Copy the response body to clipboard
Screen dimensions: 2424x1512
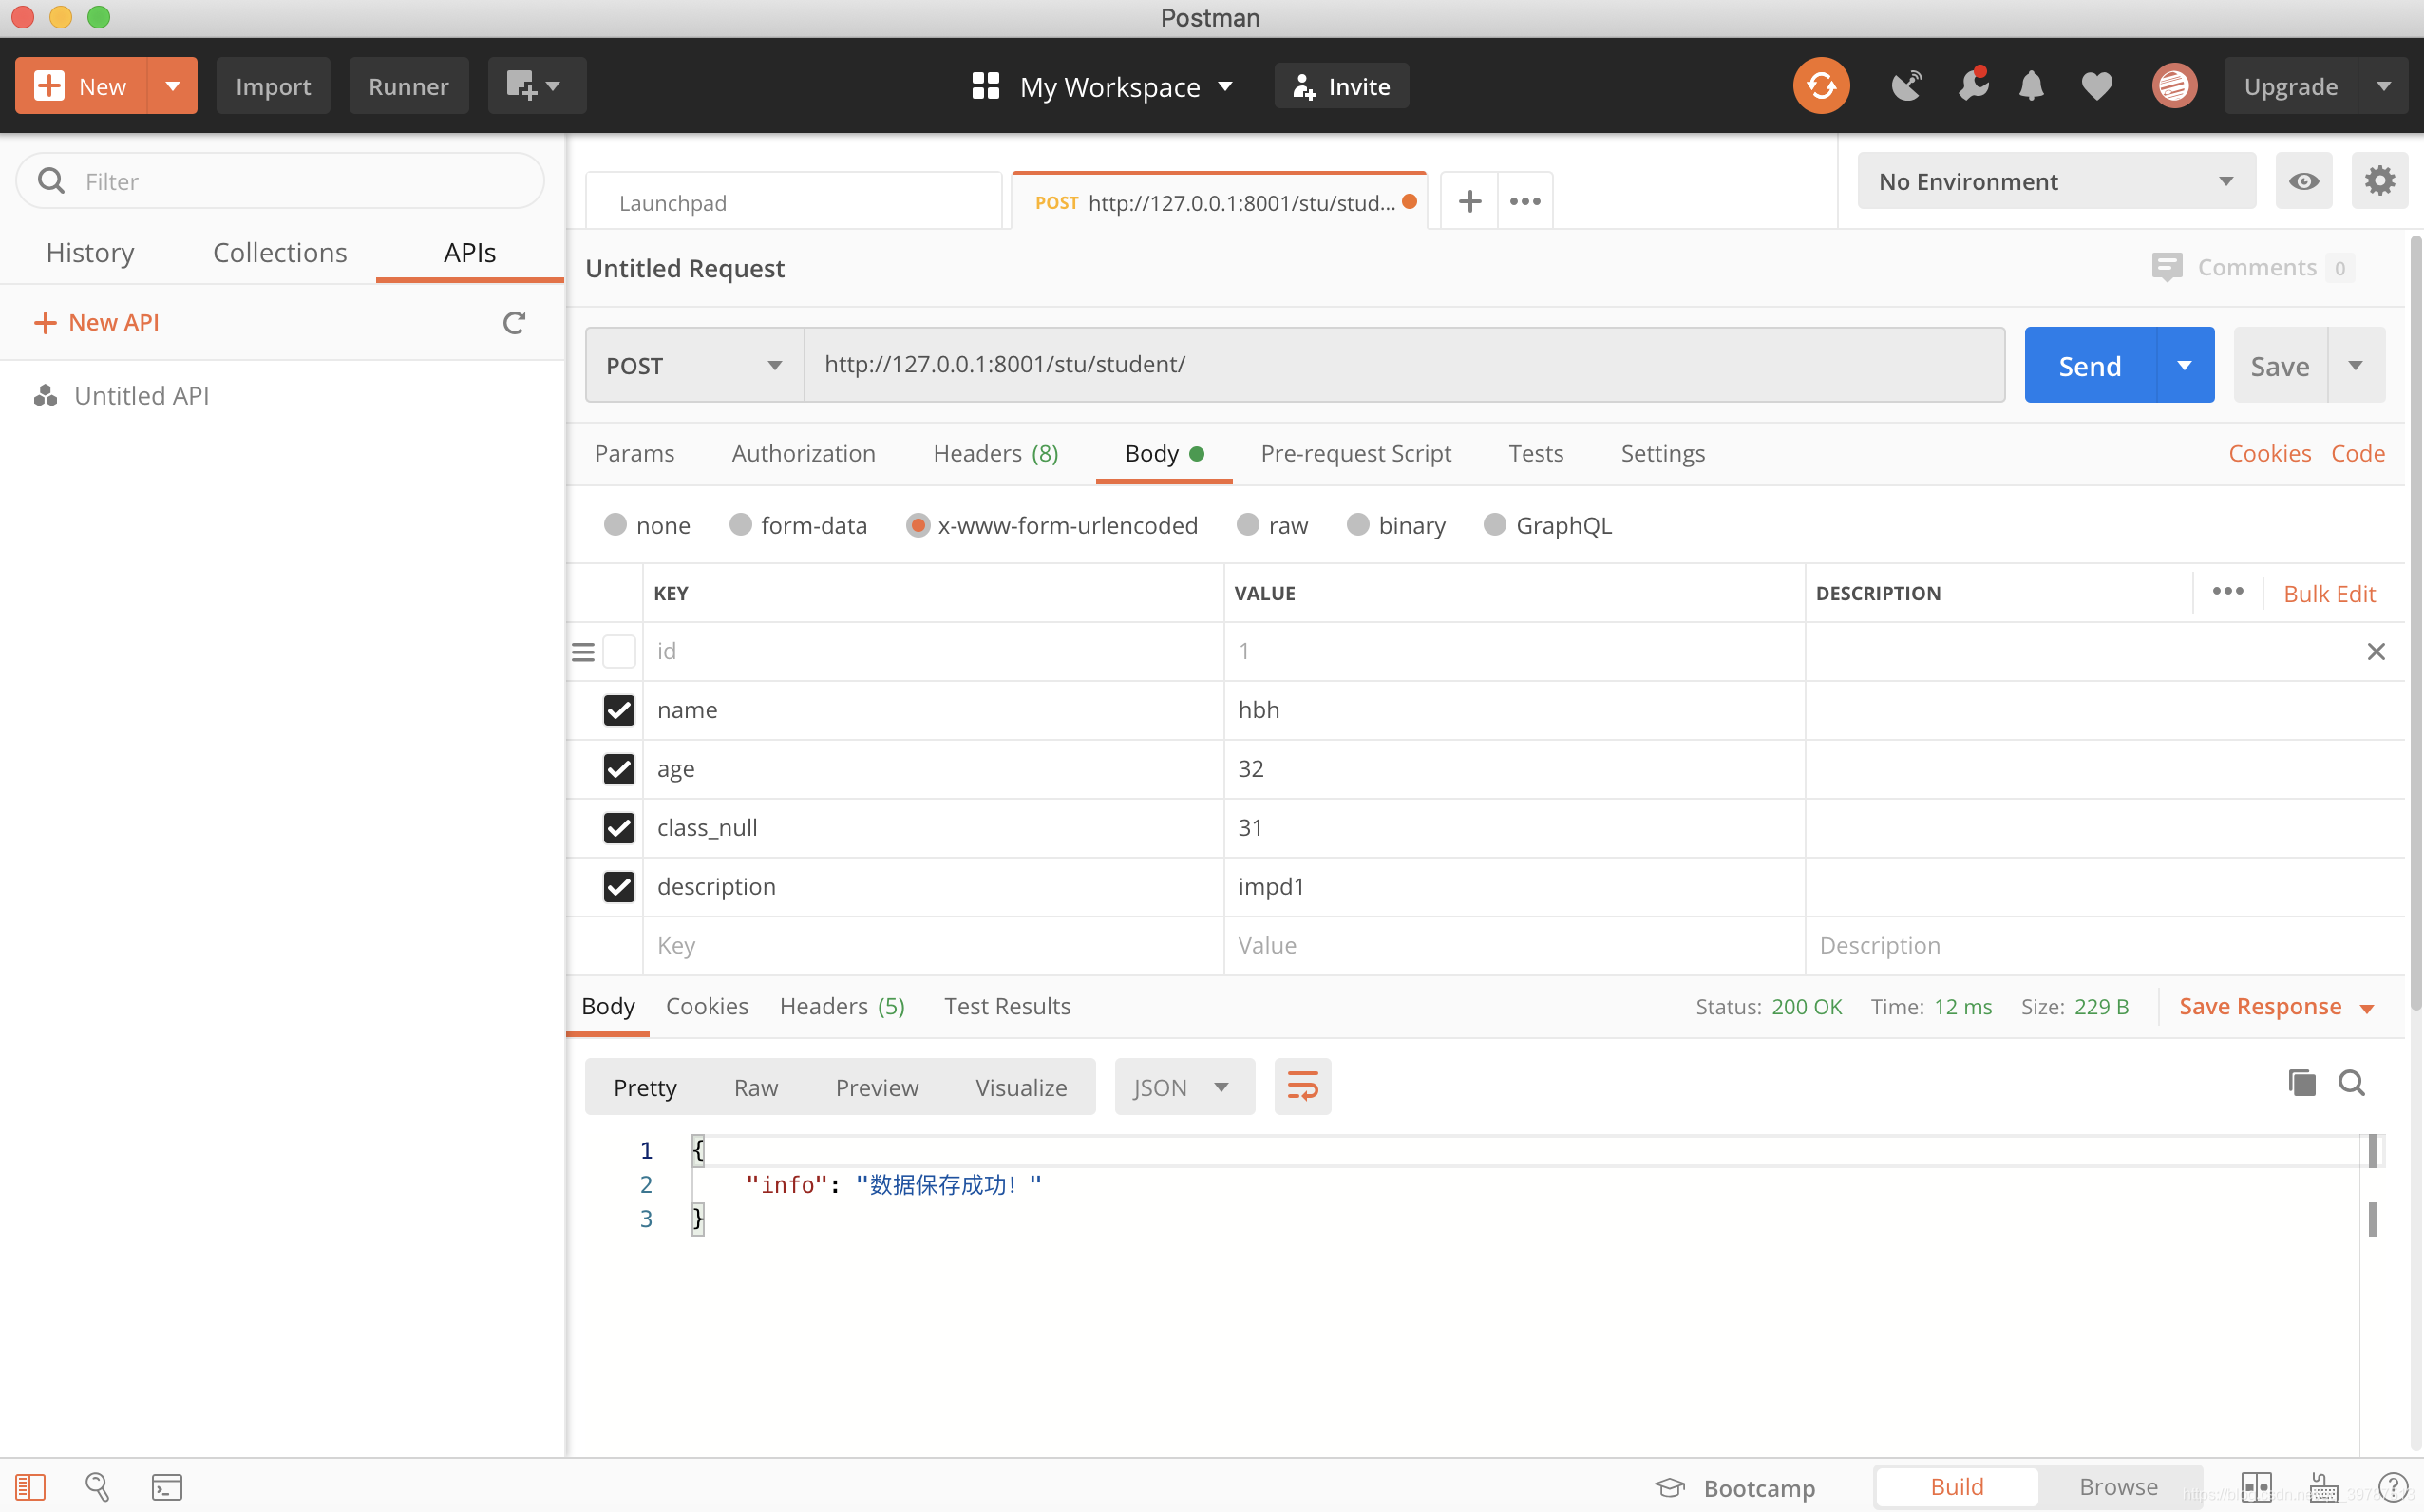click(2301, 1083)
